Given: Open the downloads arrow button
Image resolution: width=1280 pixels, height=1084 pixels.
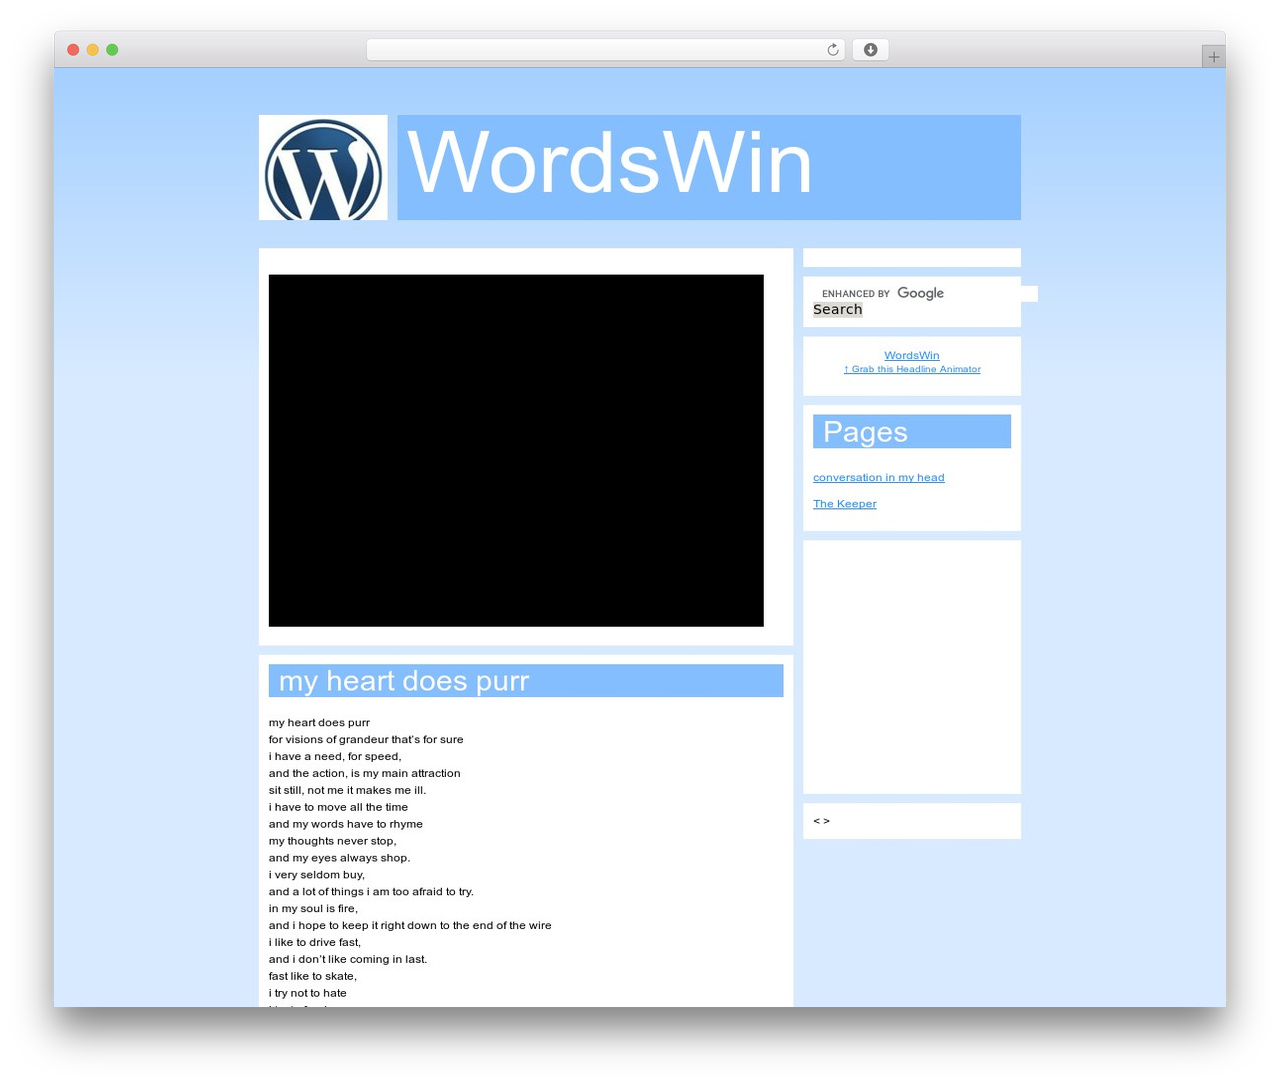Looking at the screenshot, I should tap(870, 50).
